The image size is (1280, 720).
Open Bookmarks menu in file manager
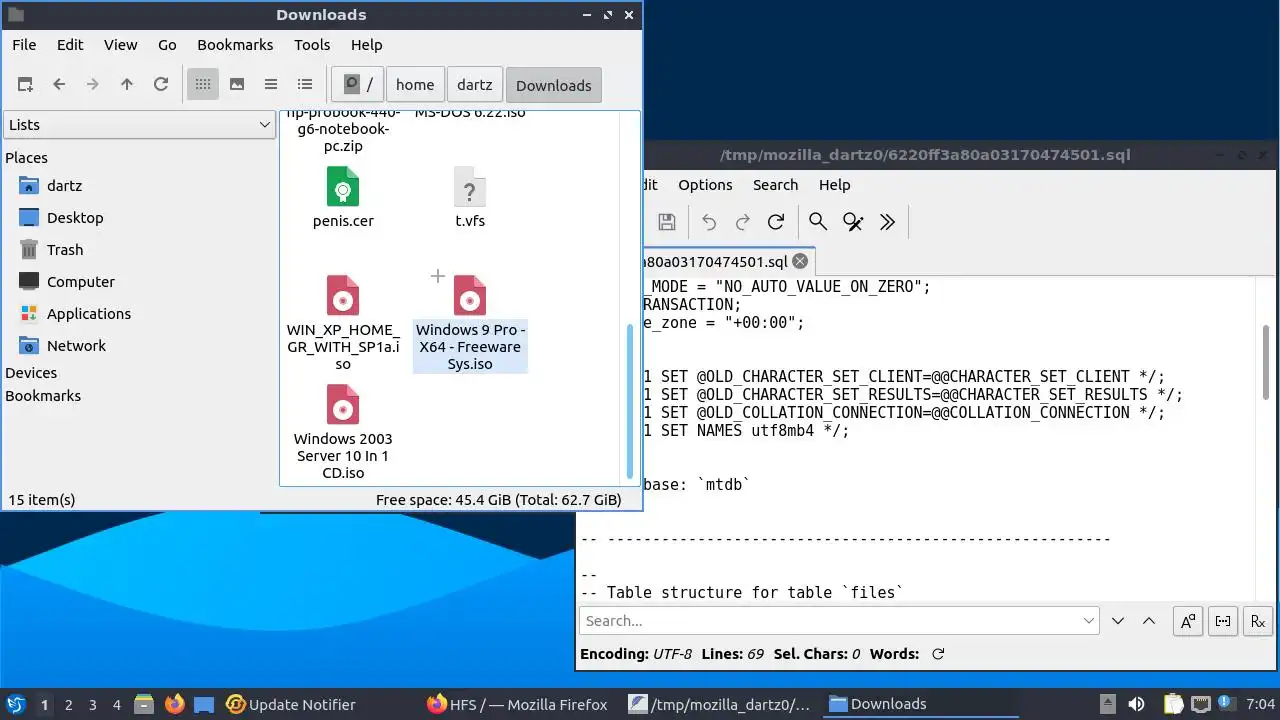235,45
